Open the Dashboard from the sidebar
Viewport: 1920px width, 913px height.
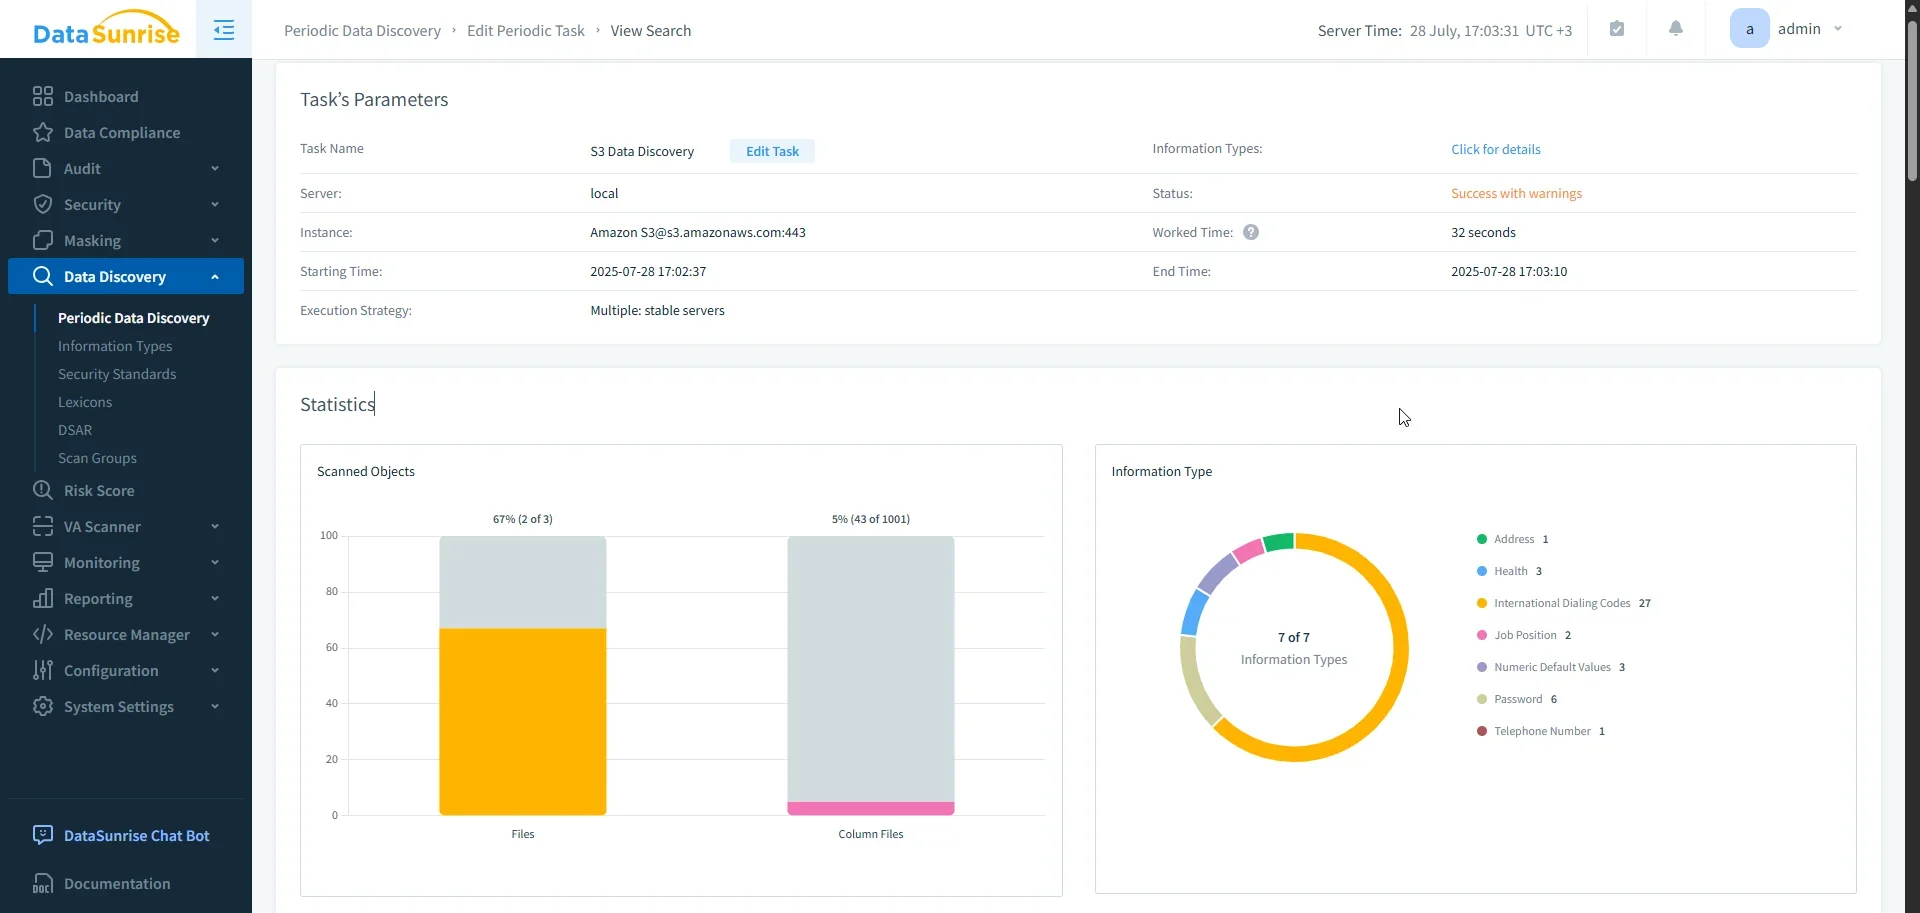point(99,96)
